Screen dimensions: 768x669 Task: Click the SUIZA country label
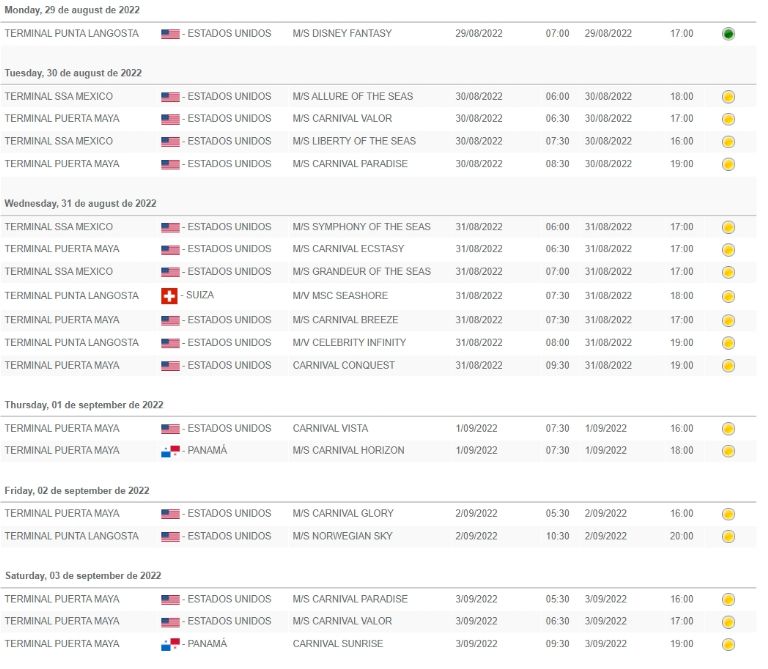pos(200,295)
